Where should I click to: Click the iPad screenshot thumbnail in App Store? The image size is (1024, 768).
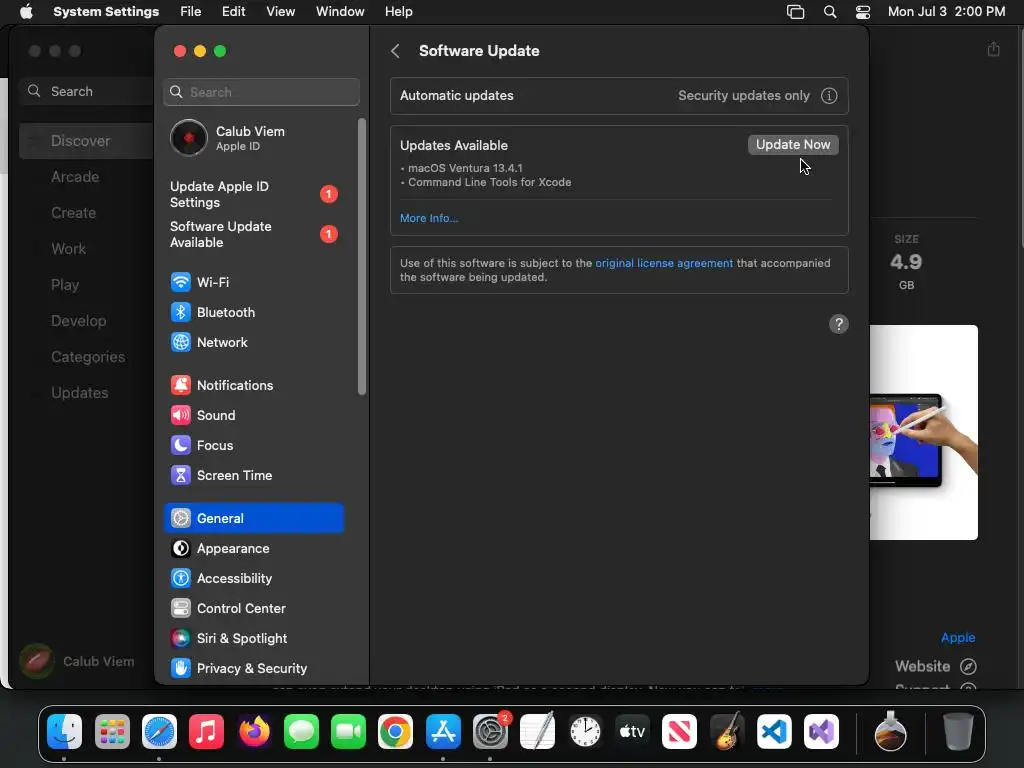click(x=923, y=432)
